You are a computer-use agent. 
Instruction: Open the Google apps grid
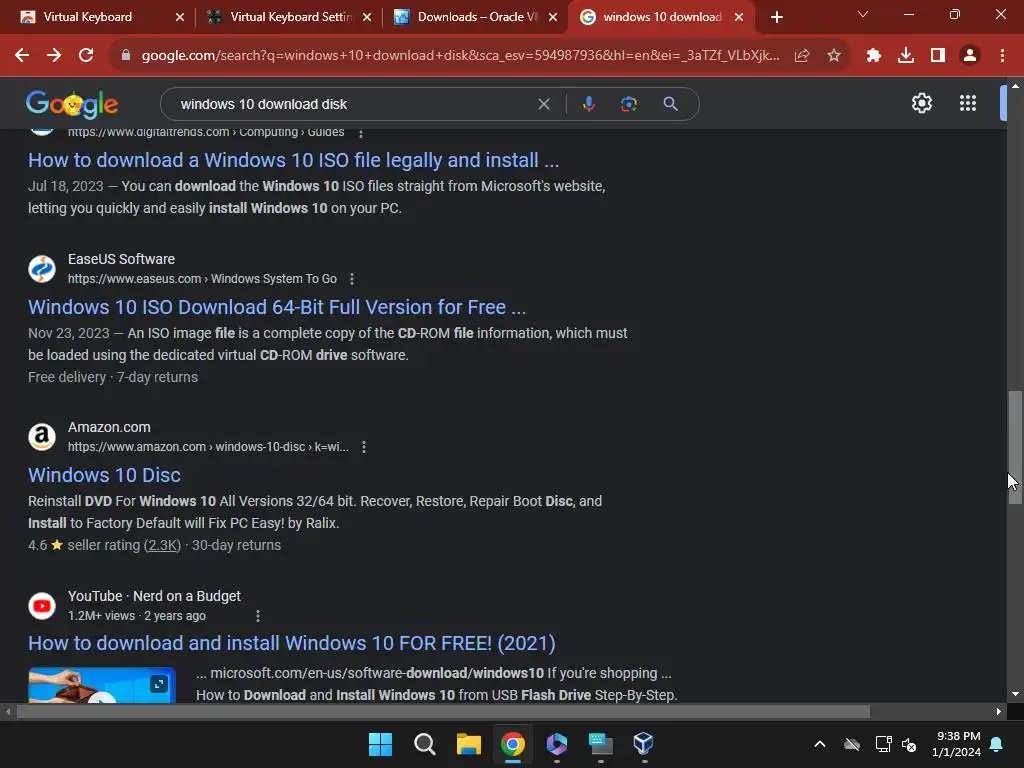tap(968, 103)
